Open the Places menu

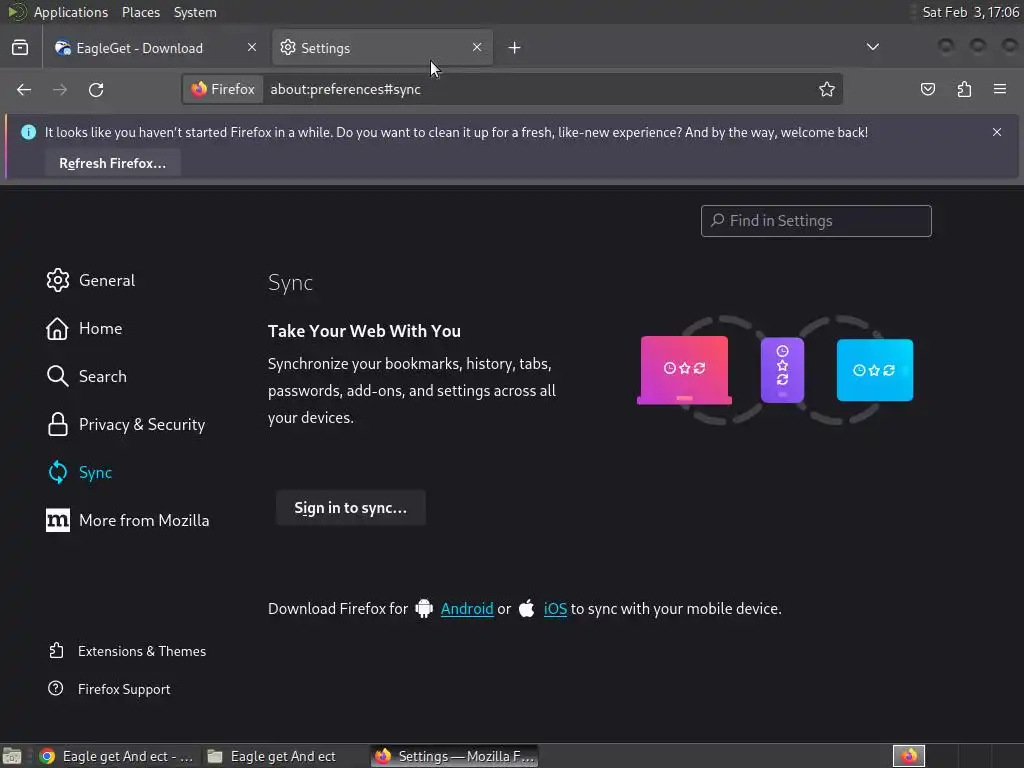(141, 12)
